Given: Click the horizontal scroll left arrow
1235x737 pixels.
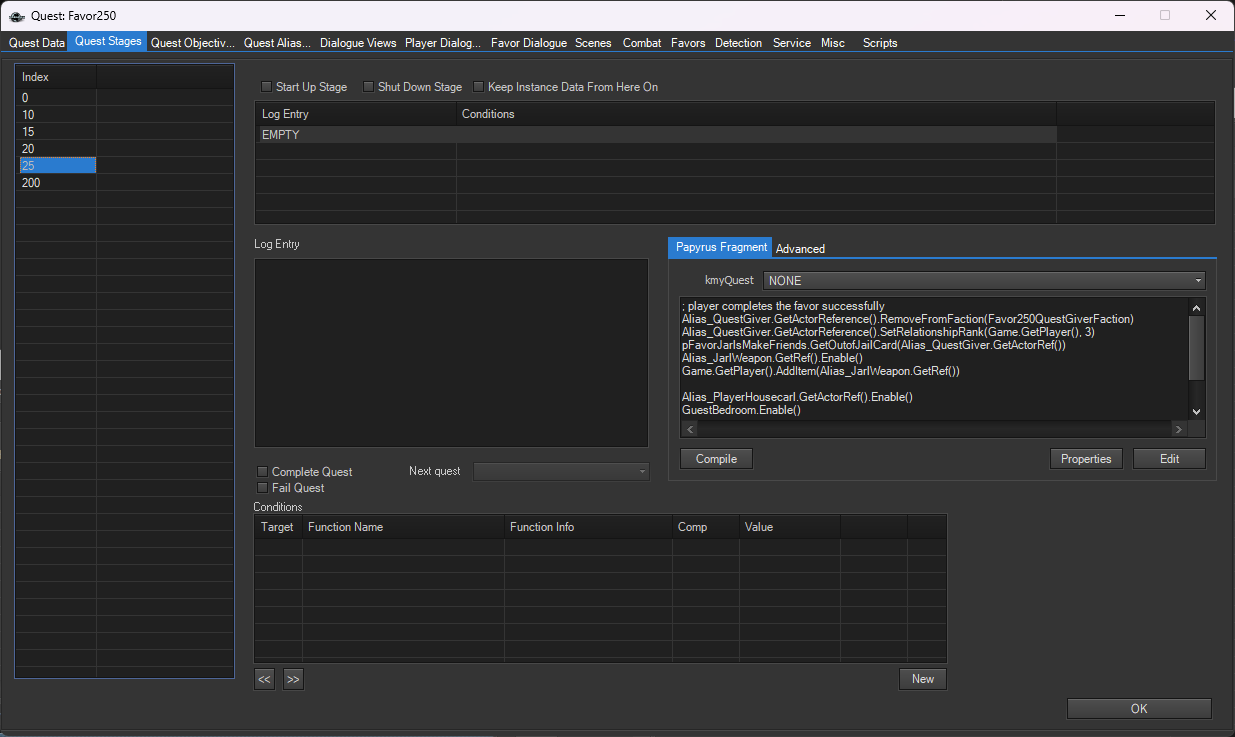Looking at the screenshot, I should [689, 429].
